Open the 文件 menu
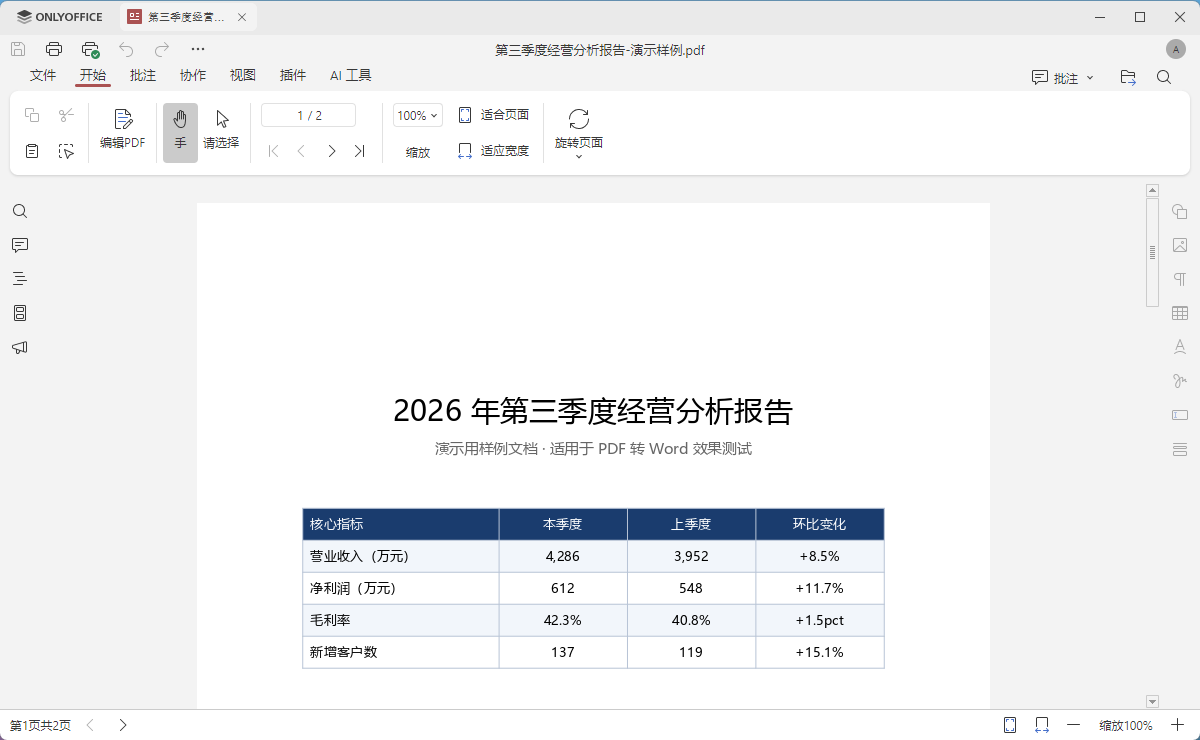 [x=43, y=76]
